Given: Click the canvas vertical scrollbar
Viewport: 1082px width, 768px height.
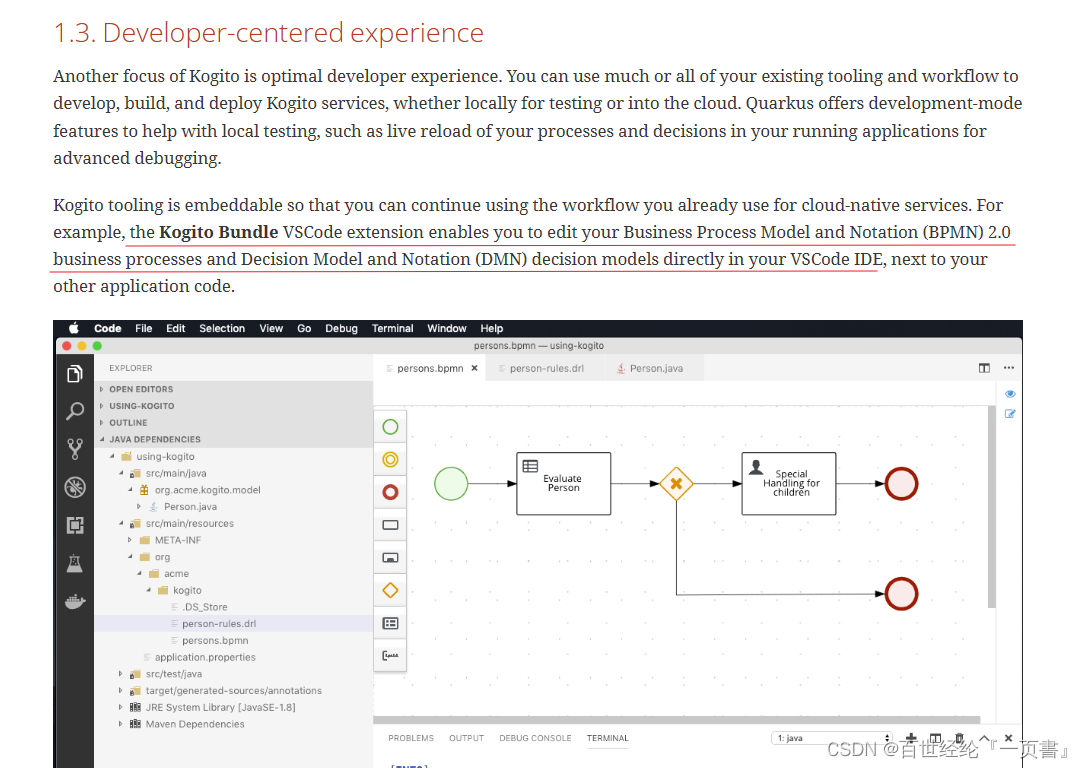Looking at the screenshot, I should click(x=992, y=507).
